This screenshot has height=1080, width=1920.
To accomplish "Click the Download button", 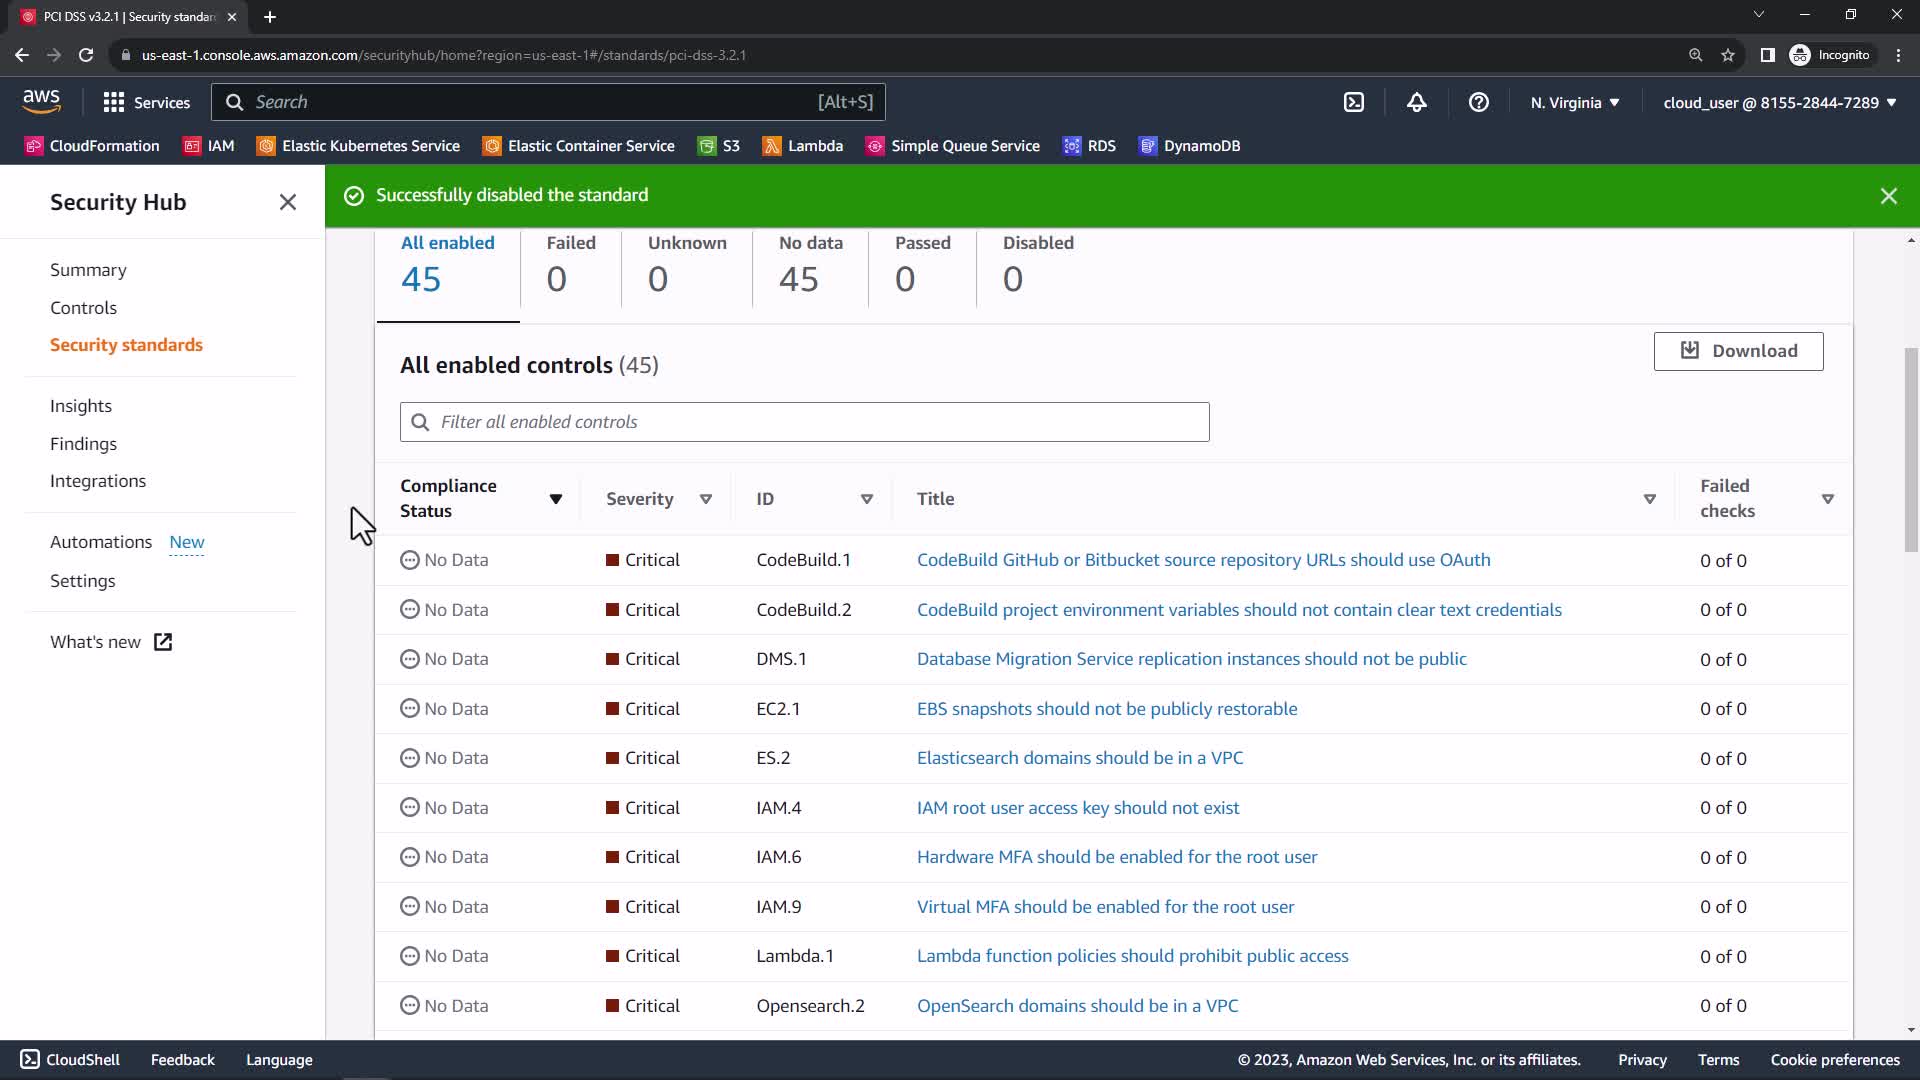I will tap(1738, 351).
